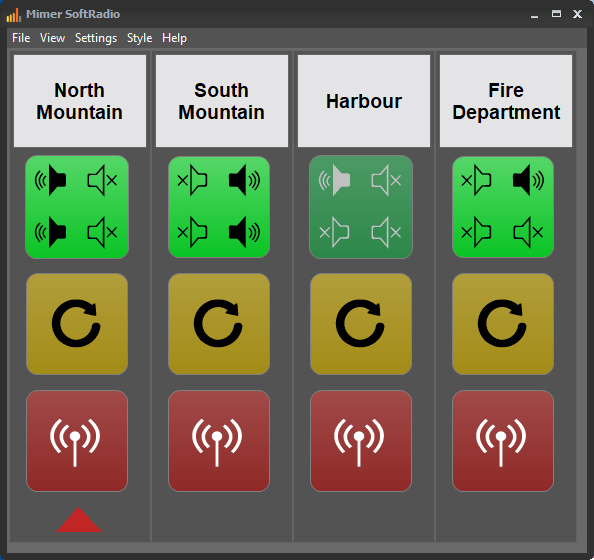
Task: Select the Fire Department name panel
Action: pos(506,101)
